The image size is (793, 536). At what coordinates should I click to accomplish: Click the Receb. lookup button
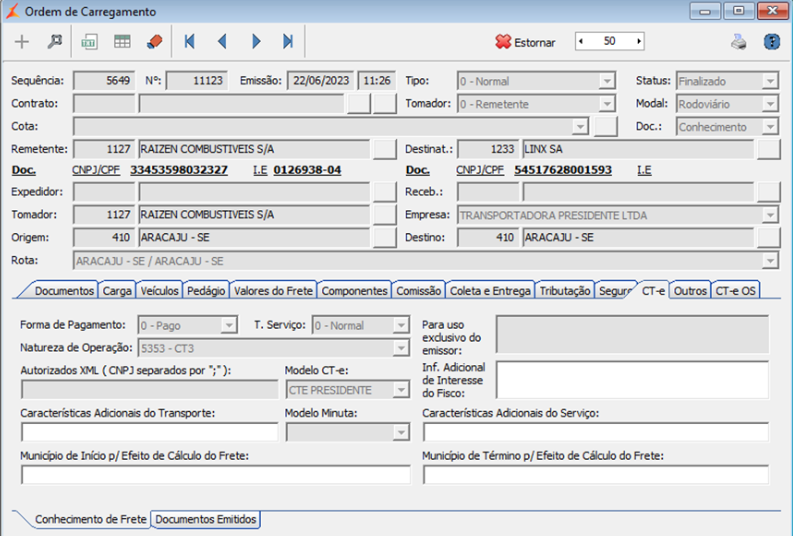[x=768, y=192]
